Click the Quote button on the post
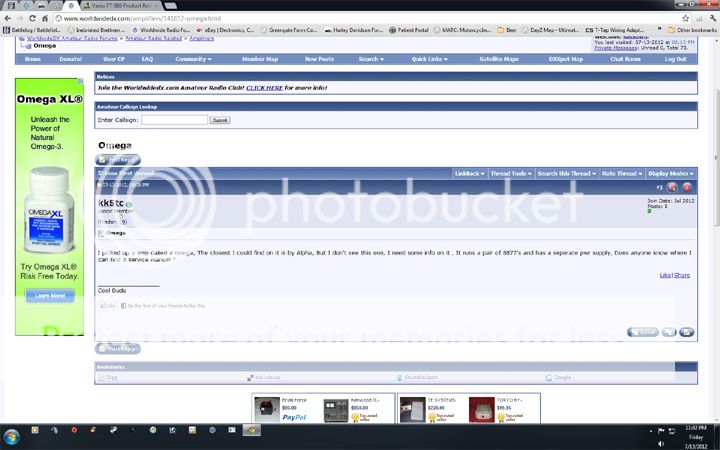This screenshot has height=450, width=720. click(643, 332)
